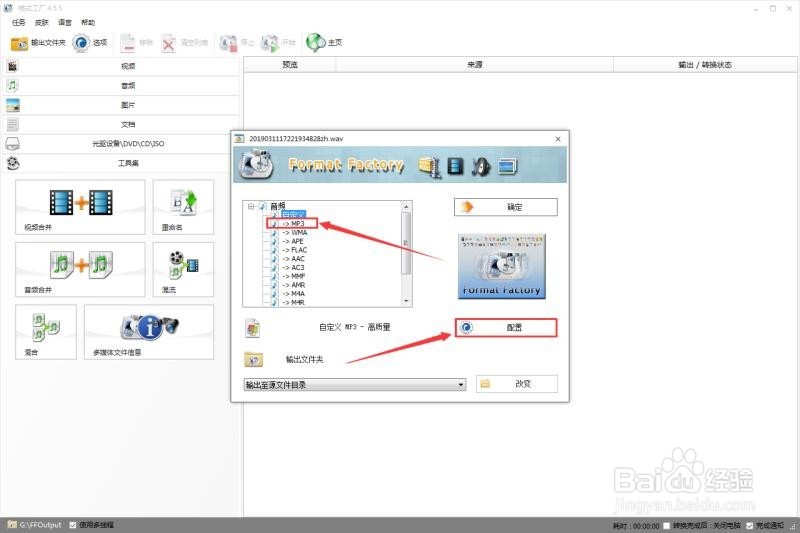Screen dimensions: 800x533
Task: Open the 输出至源文件目录 dropdown
Action: click(x=355, y=385)
